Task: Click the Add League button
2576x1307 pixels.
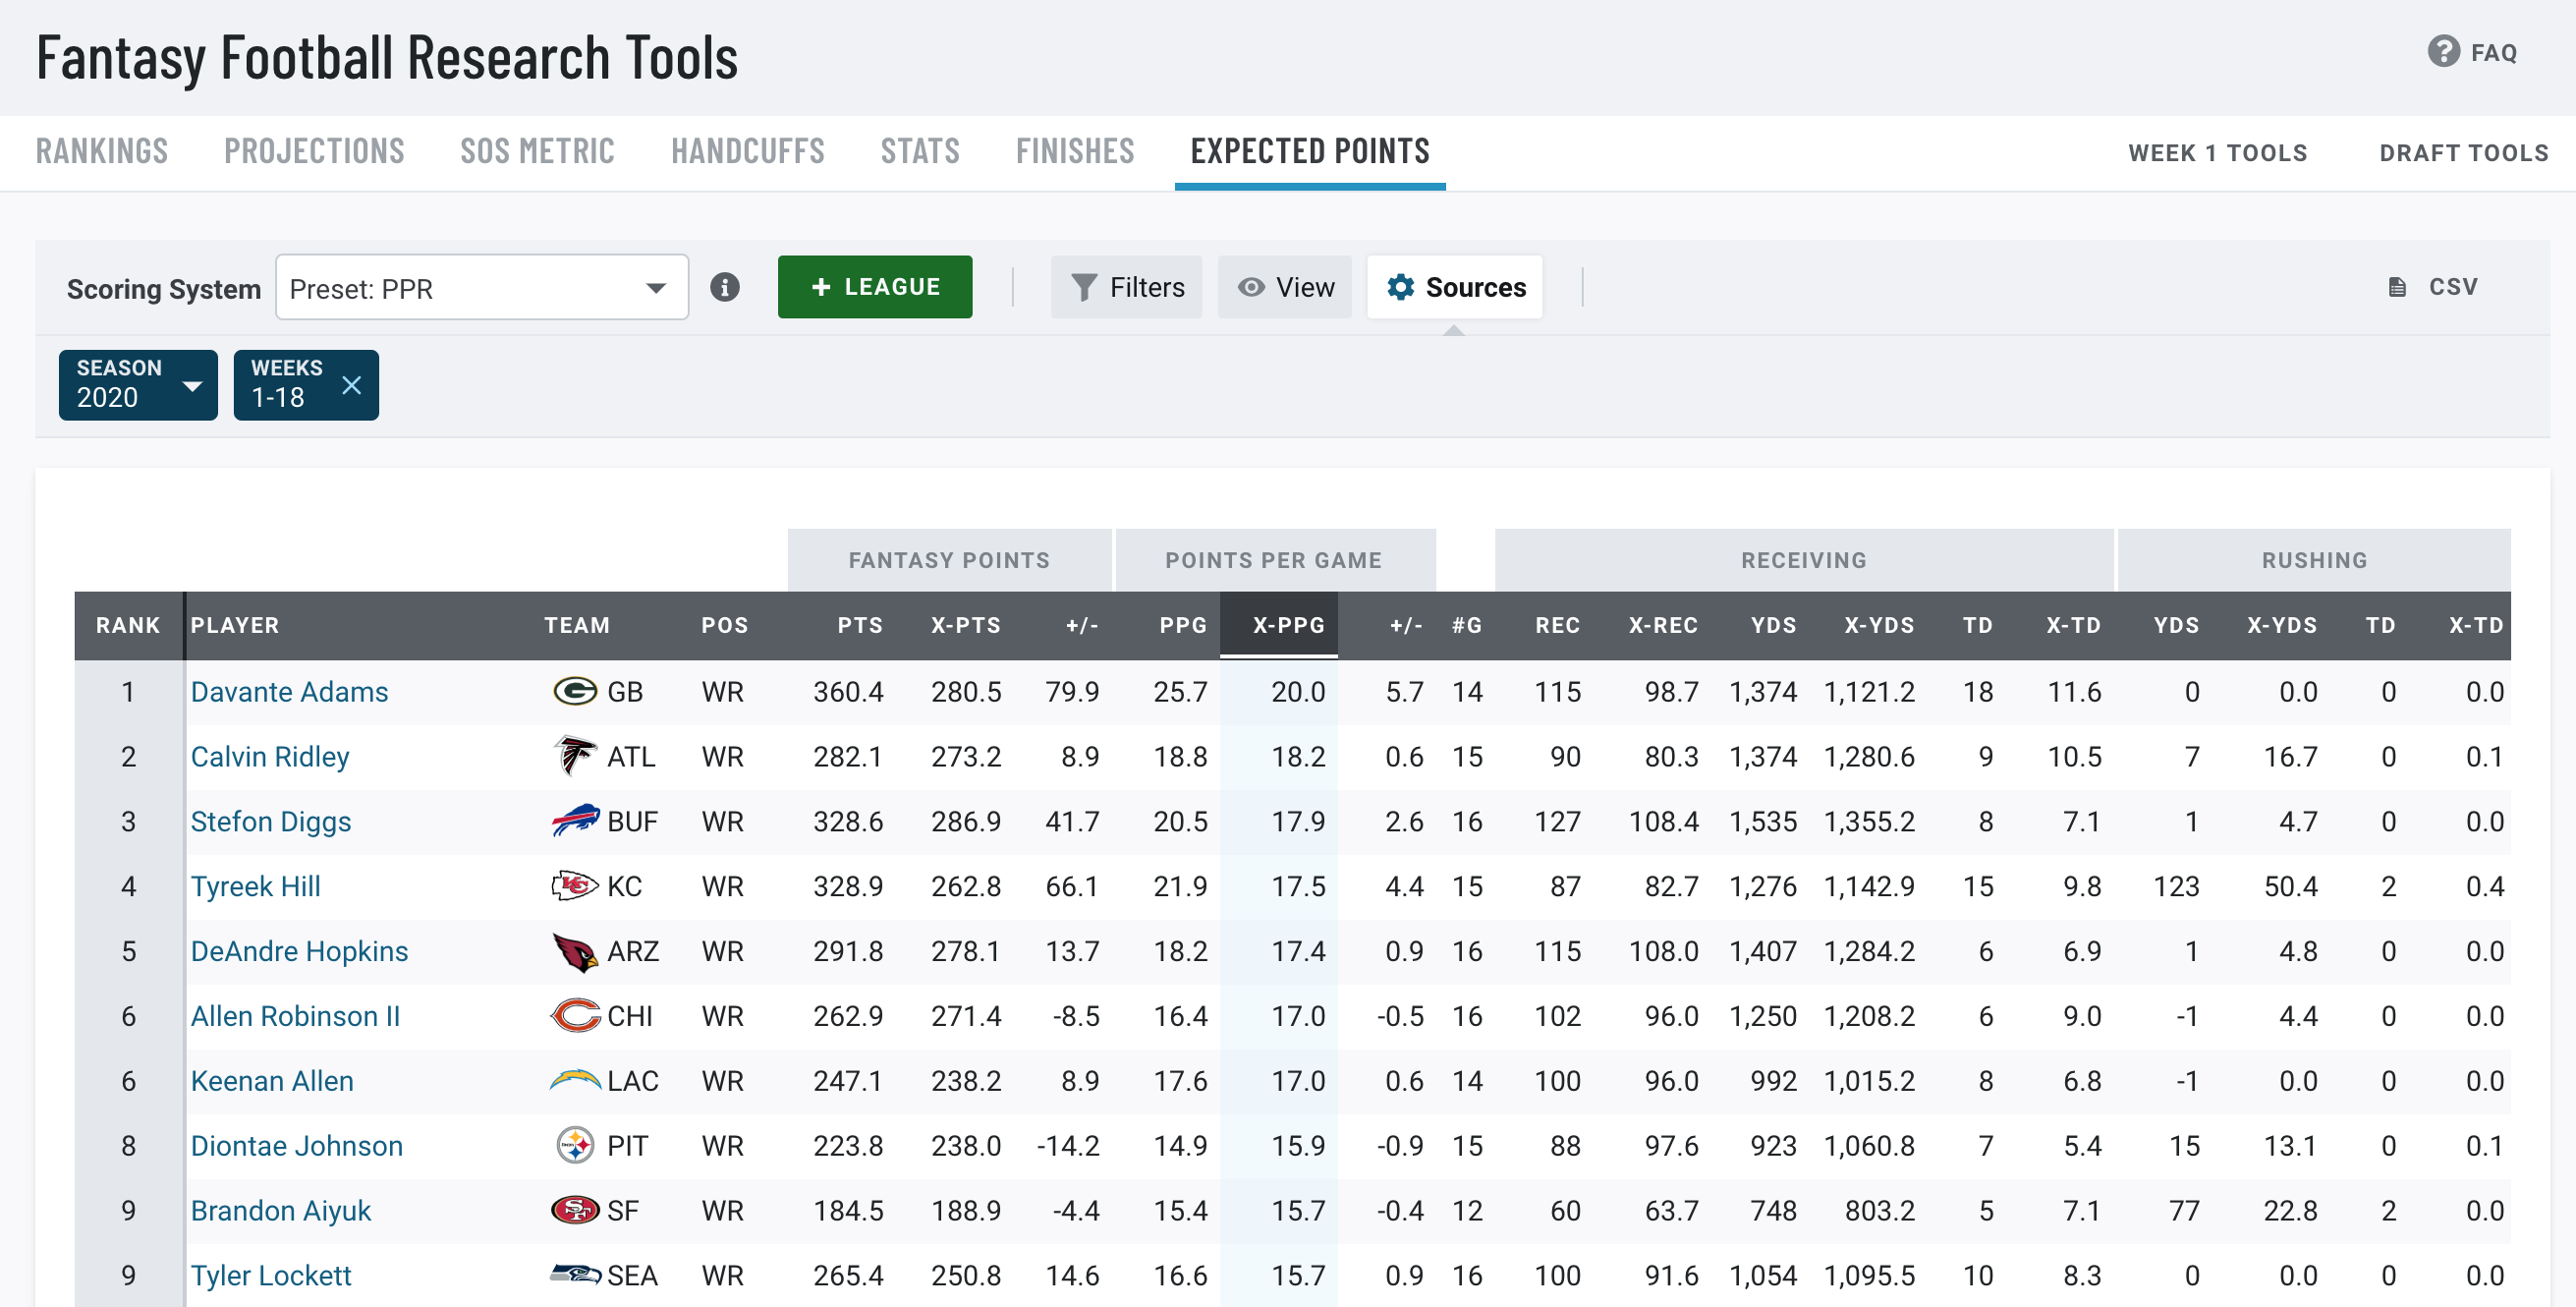Action: coord(874,287)
